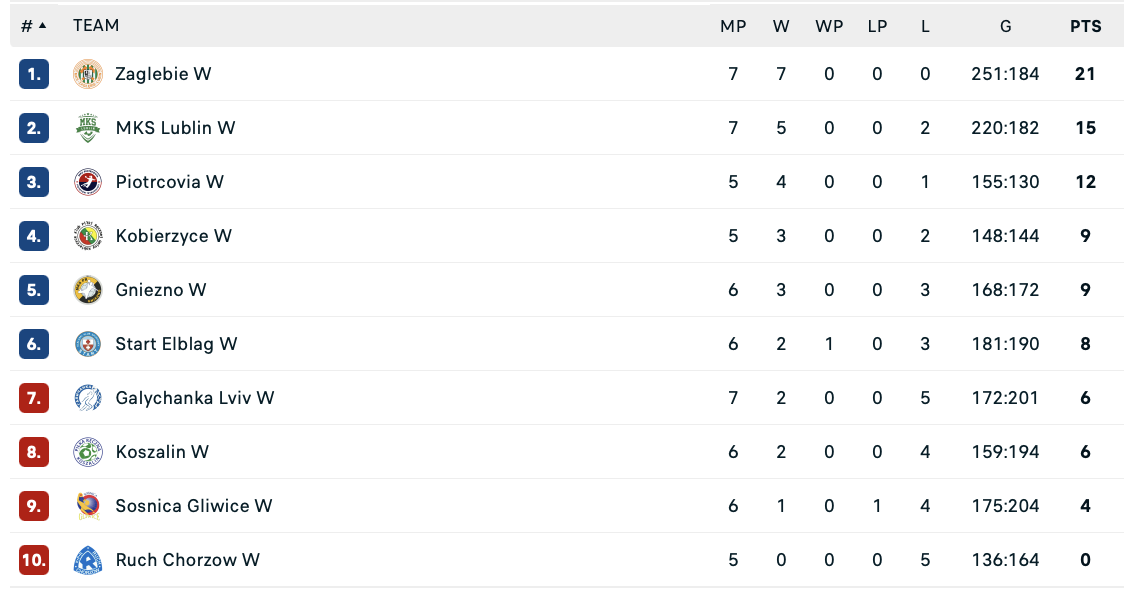Viewport: 1124px width, 596px height.
Task: Sort standings by MP column header
Action: coord(733,26)
